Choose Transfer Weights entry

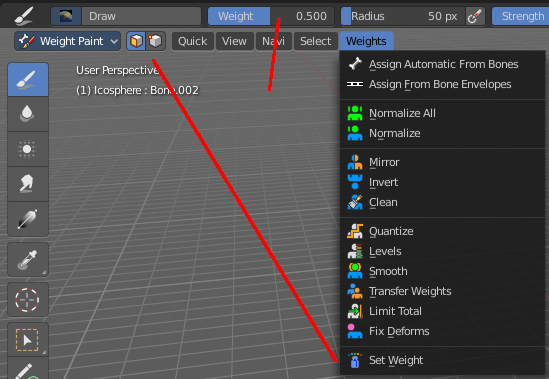click(443, 291)
